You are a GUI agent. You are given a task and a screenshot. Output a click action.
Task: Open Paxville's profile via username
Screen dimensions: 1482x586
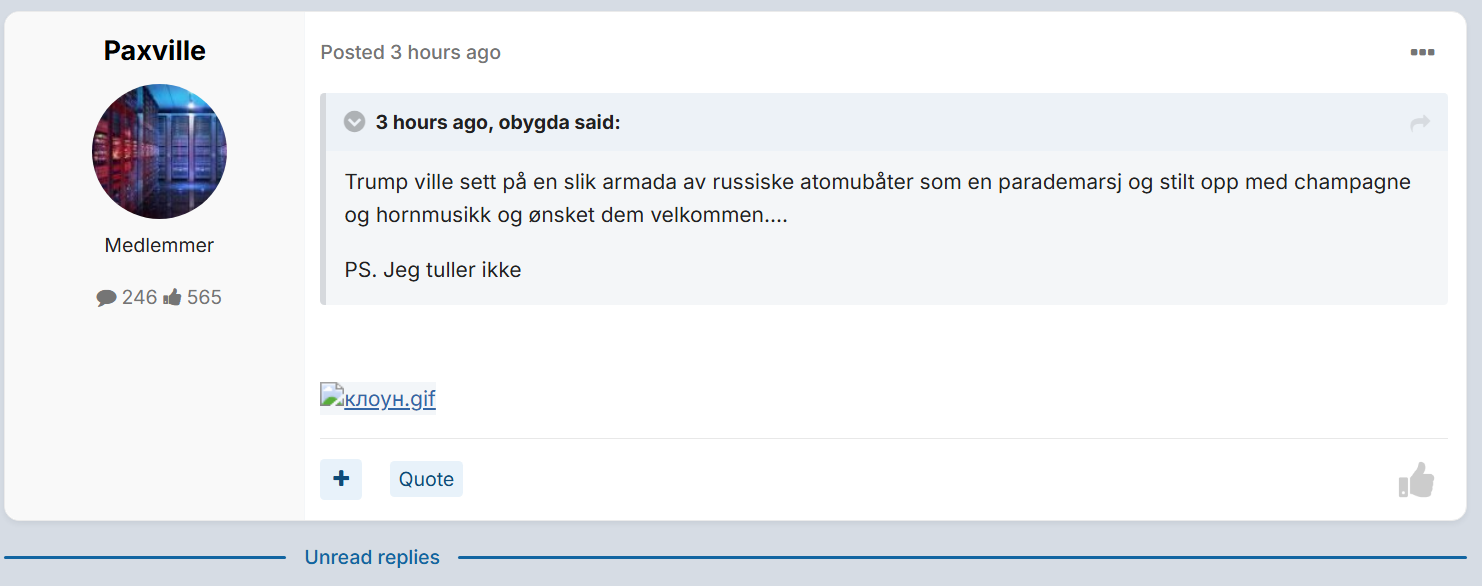155,51
